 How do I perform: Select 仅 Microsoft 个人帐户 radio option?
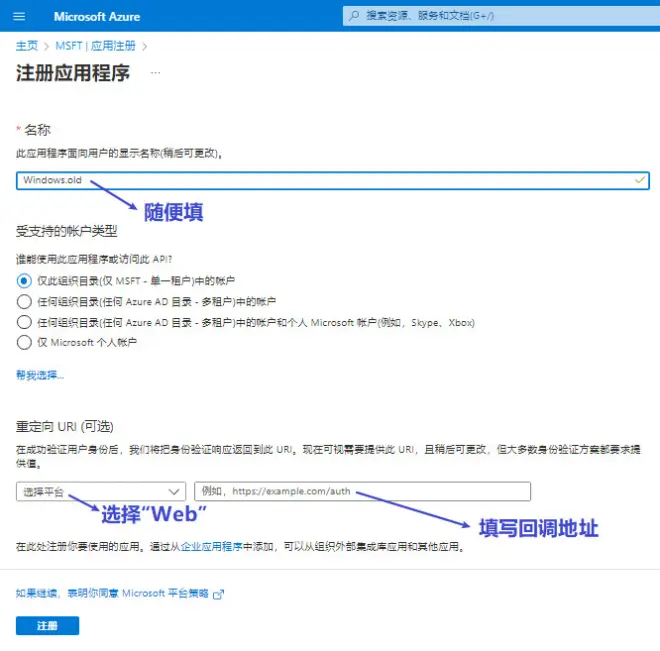tap(24, 343)
